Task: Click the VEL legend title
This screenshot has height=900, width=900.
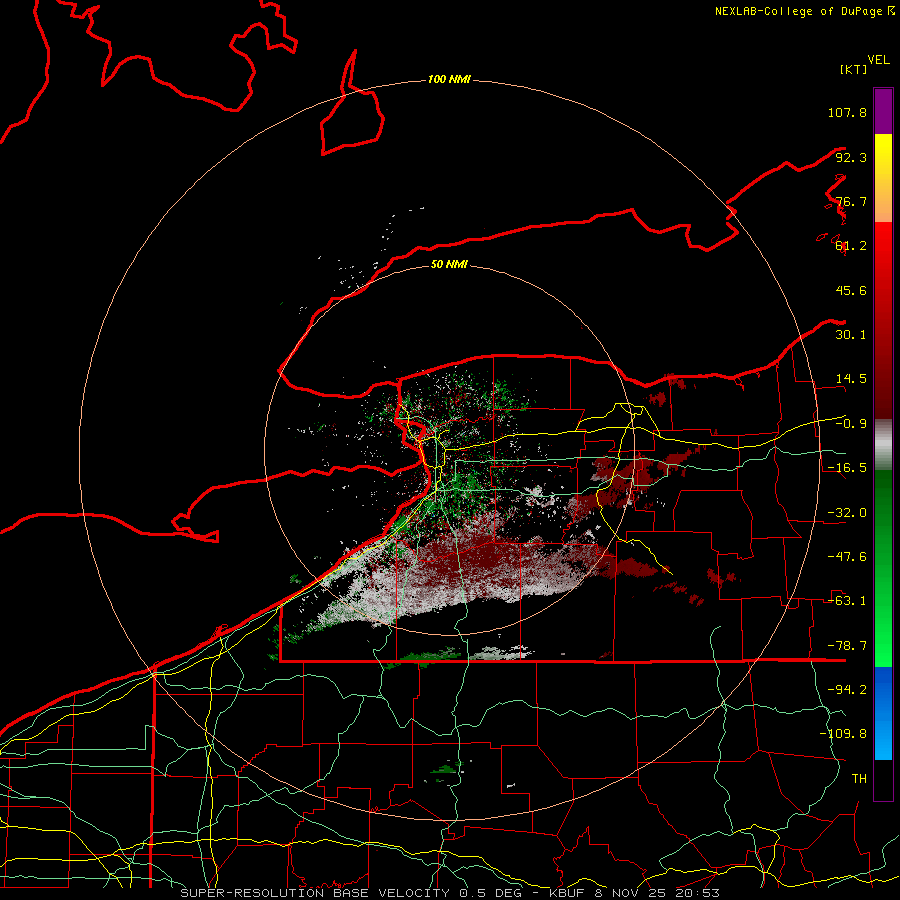Action: 878,59
